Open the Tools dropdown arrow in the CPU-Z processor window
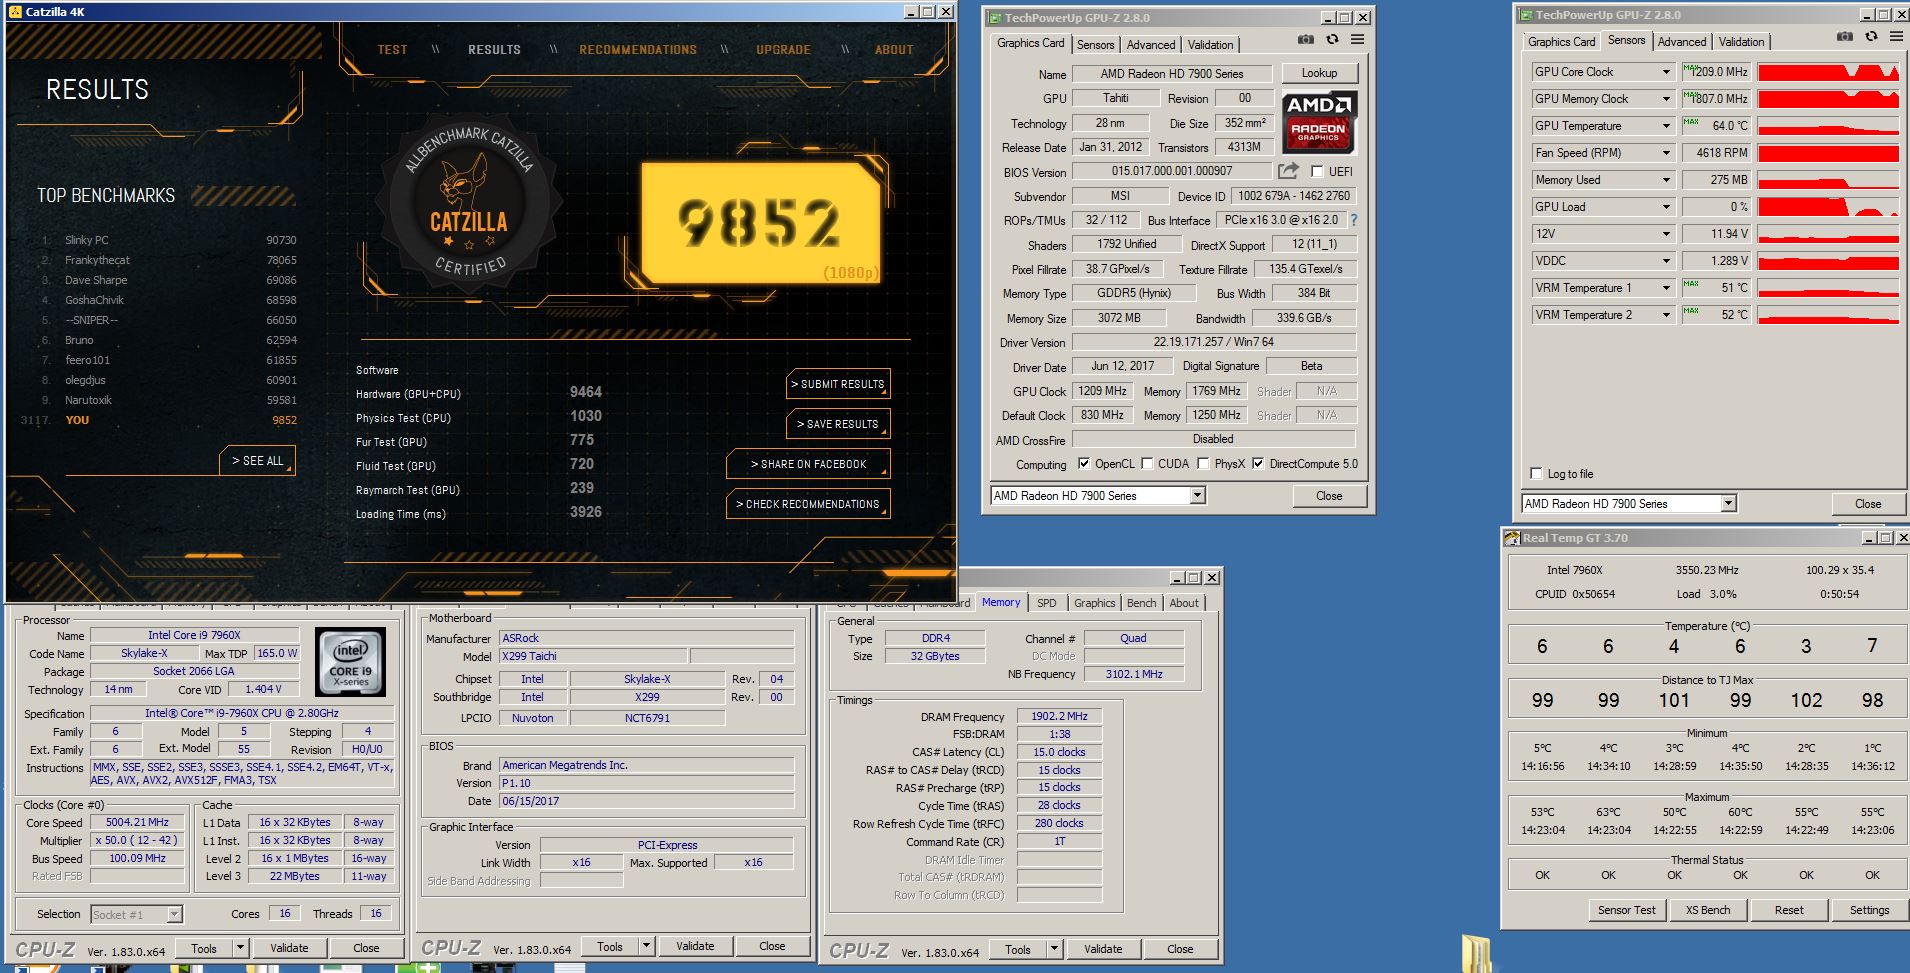 pyautogui.click(x=240, y=948)
